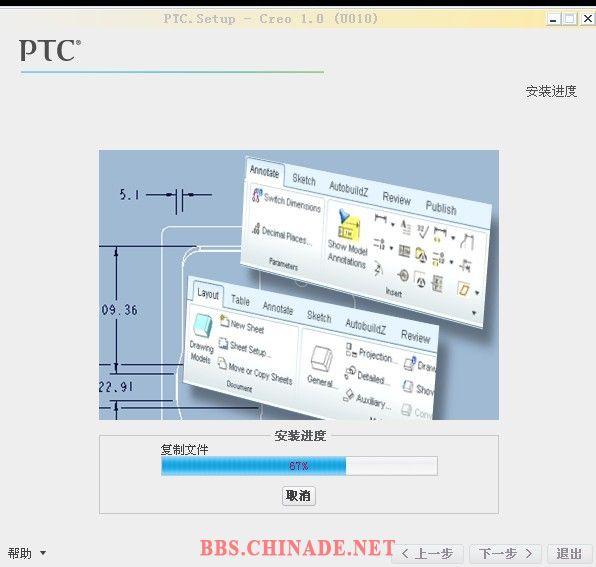Screen dimensions: 596x567
Task: Click the PTC logo
Action: pyautogui.click(x=50, y=51)
